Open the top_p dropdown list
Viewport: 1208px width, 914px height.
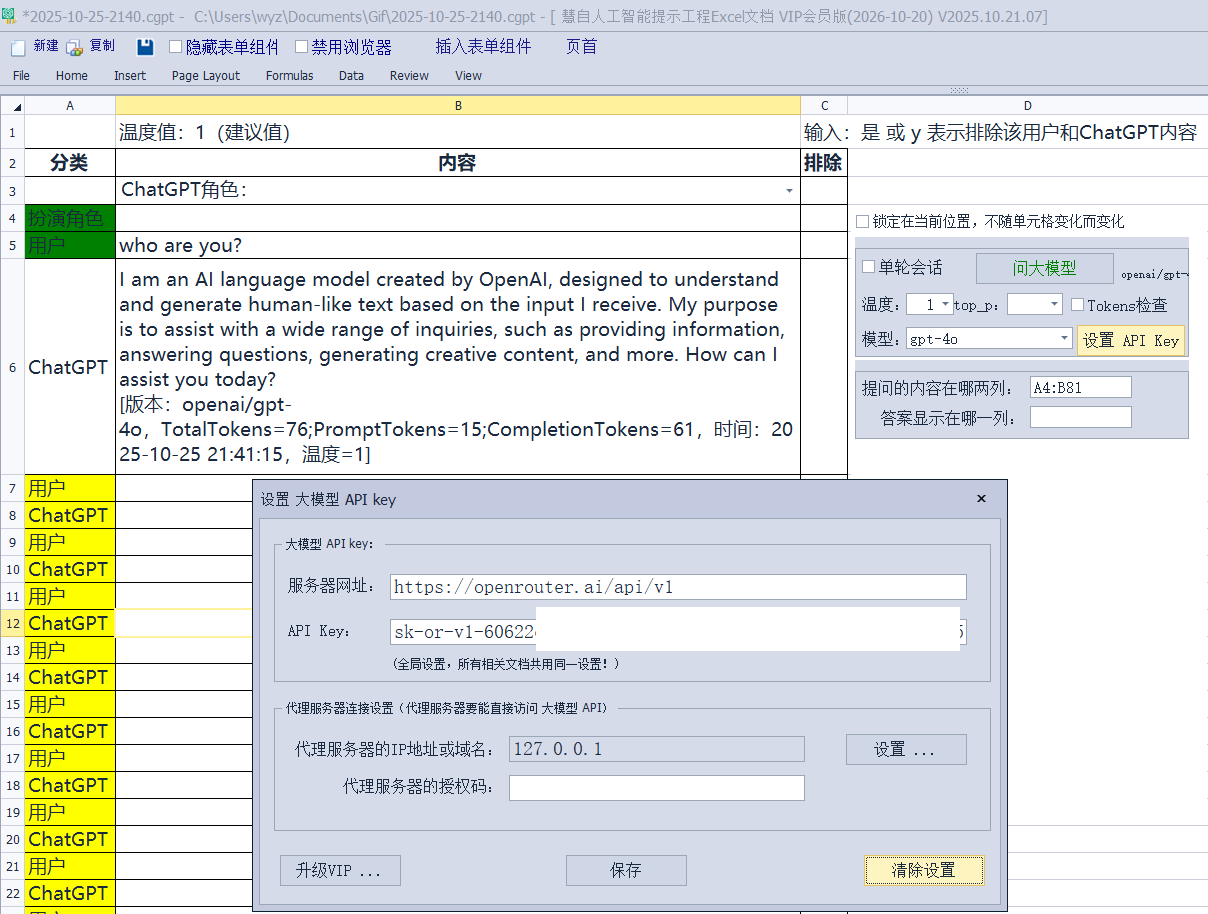pos(1053,304)
